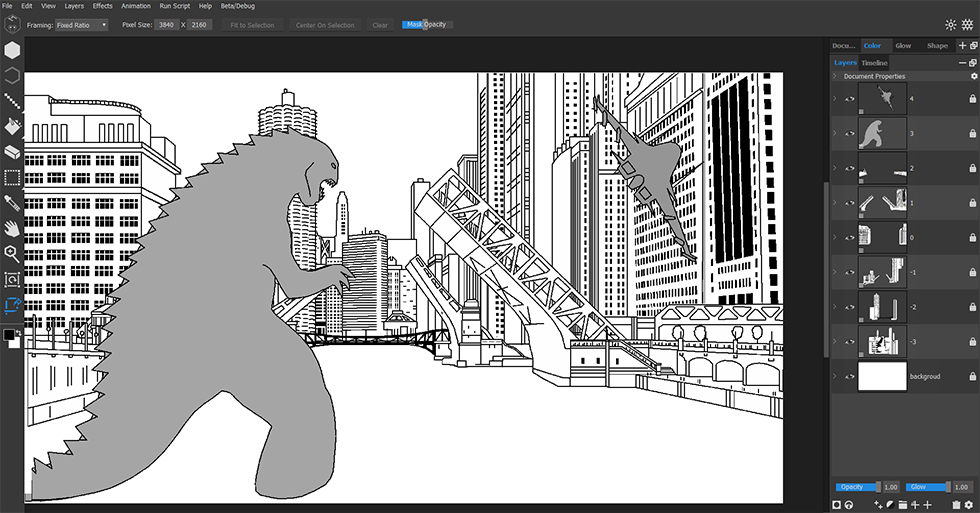980x513 pixels.
Task: Expand the Document Properties section
Action: (x=835, y=76)
